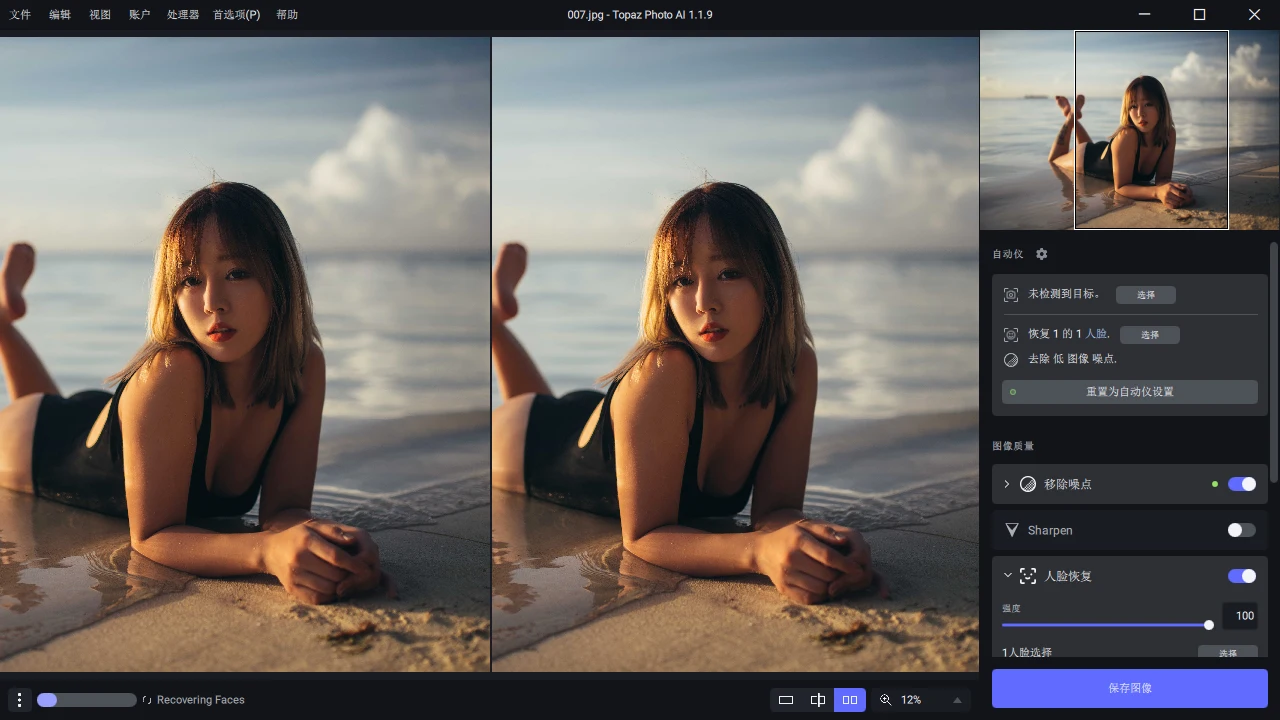The image size is (1280, 720).
Task: Select the single image view mode
Action: click(x=786, y=700)
